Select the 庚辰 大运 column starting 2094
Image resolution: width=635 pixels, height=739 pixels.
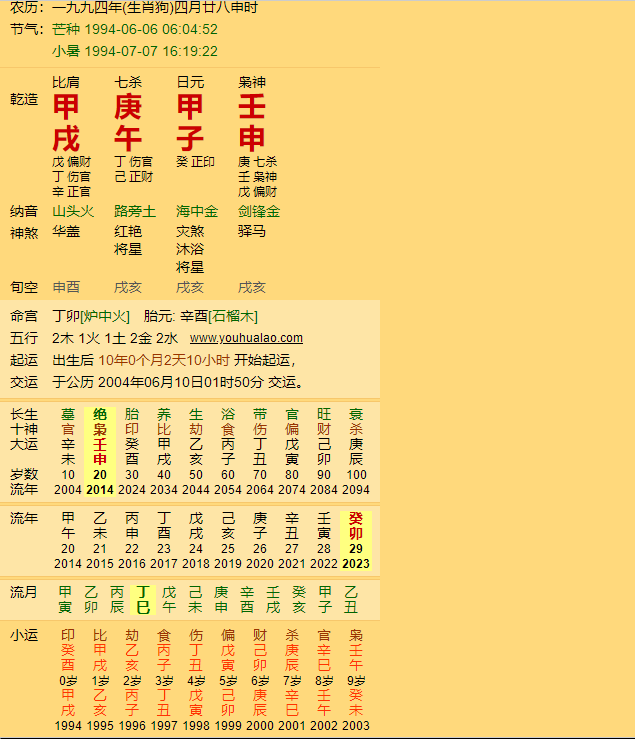tap(356, 452)
